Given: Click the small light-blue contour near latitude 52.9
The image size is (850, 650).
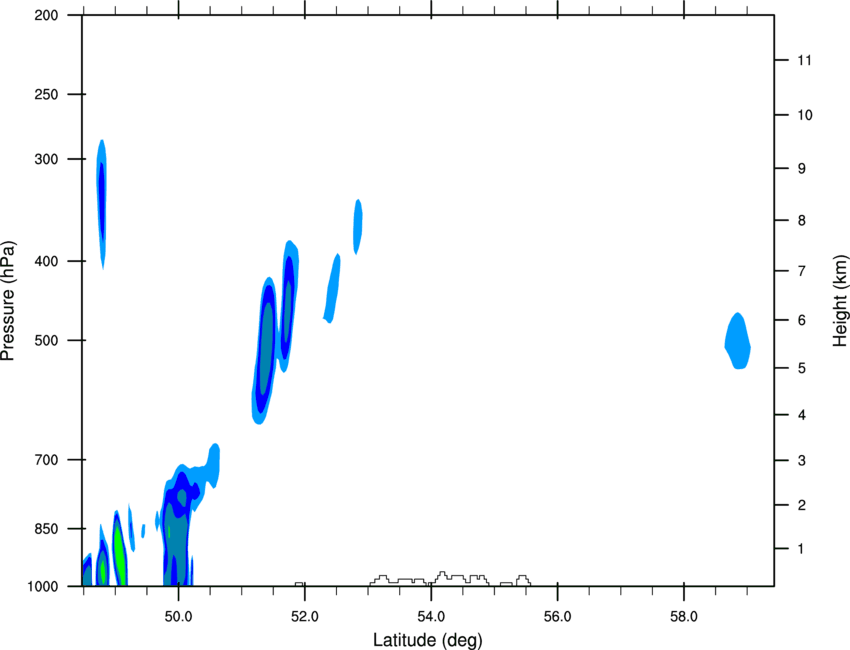Looking at the screenshot, I should point(358,227).
